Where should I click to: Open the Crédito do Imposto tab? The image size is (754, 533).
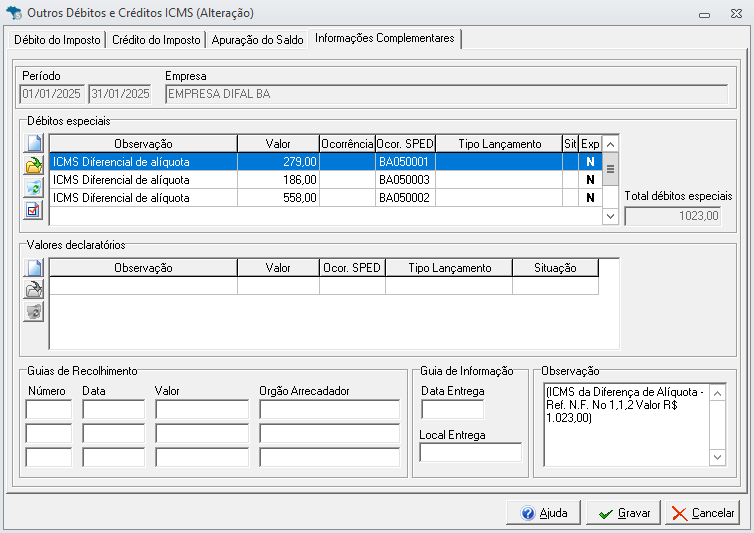click(156, 40)
